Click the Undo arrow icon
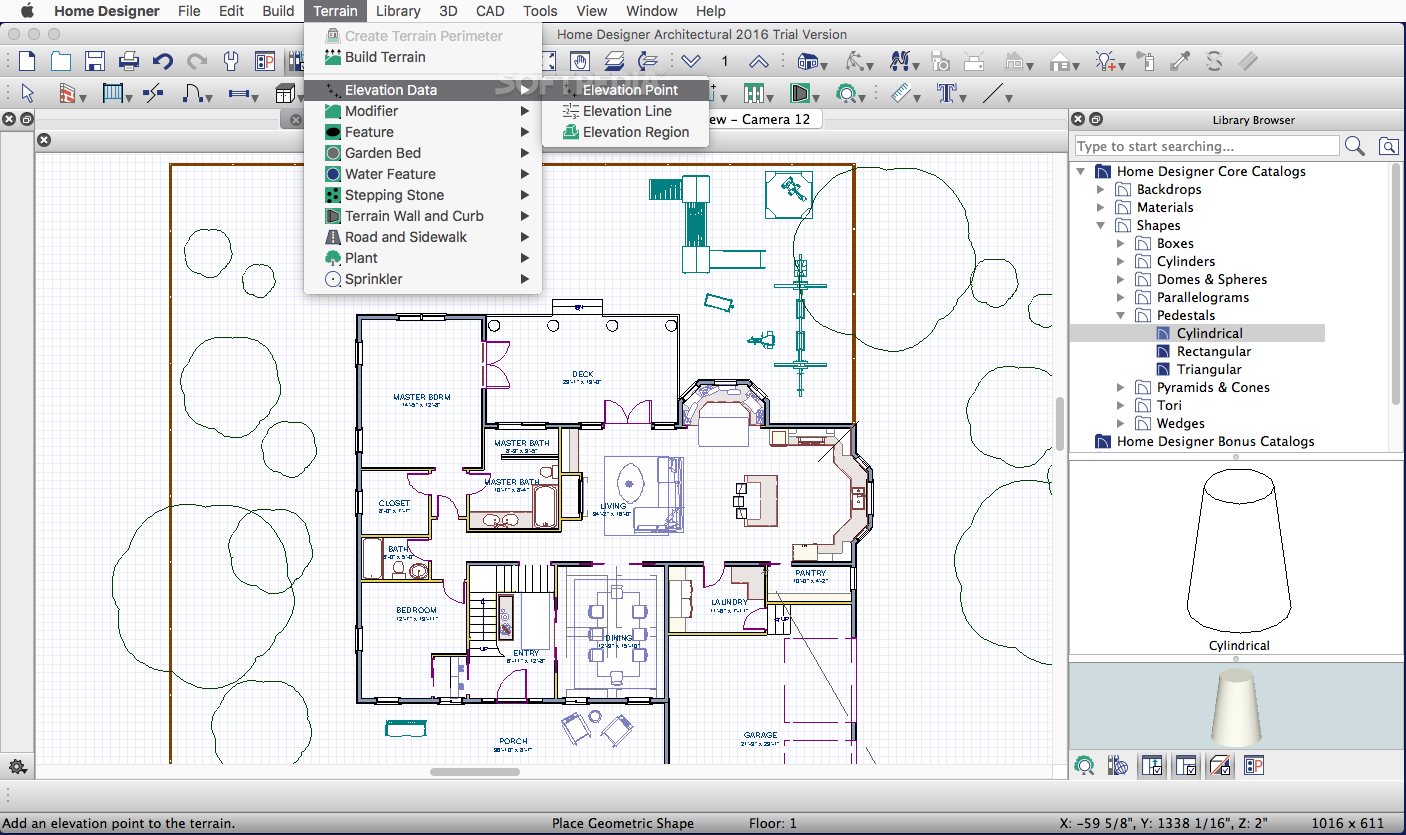Viewport: 1406px width, 835px height. click(163, 61)
